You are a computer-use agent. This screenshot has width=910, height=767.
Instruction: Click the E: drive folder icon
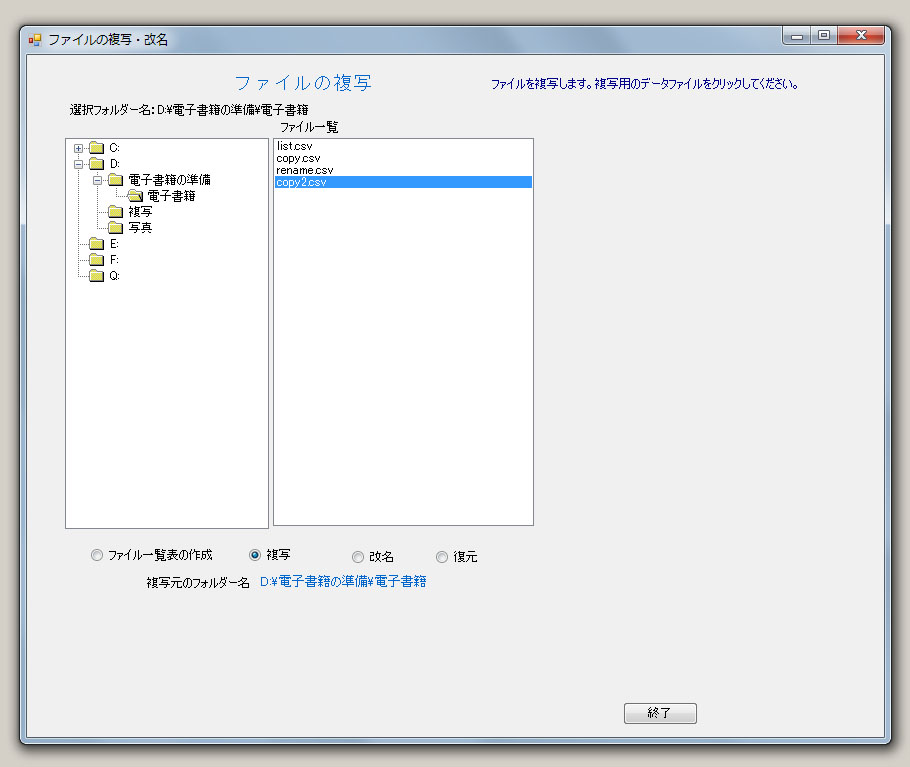click(x=96, y=244)
